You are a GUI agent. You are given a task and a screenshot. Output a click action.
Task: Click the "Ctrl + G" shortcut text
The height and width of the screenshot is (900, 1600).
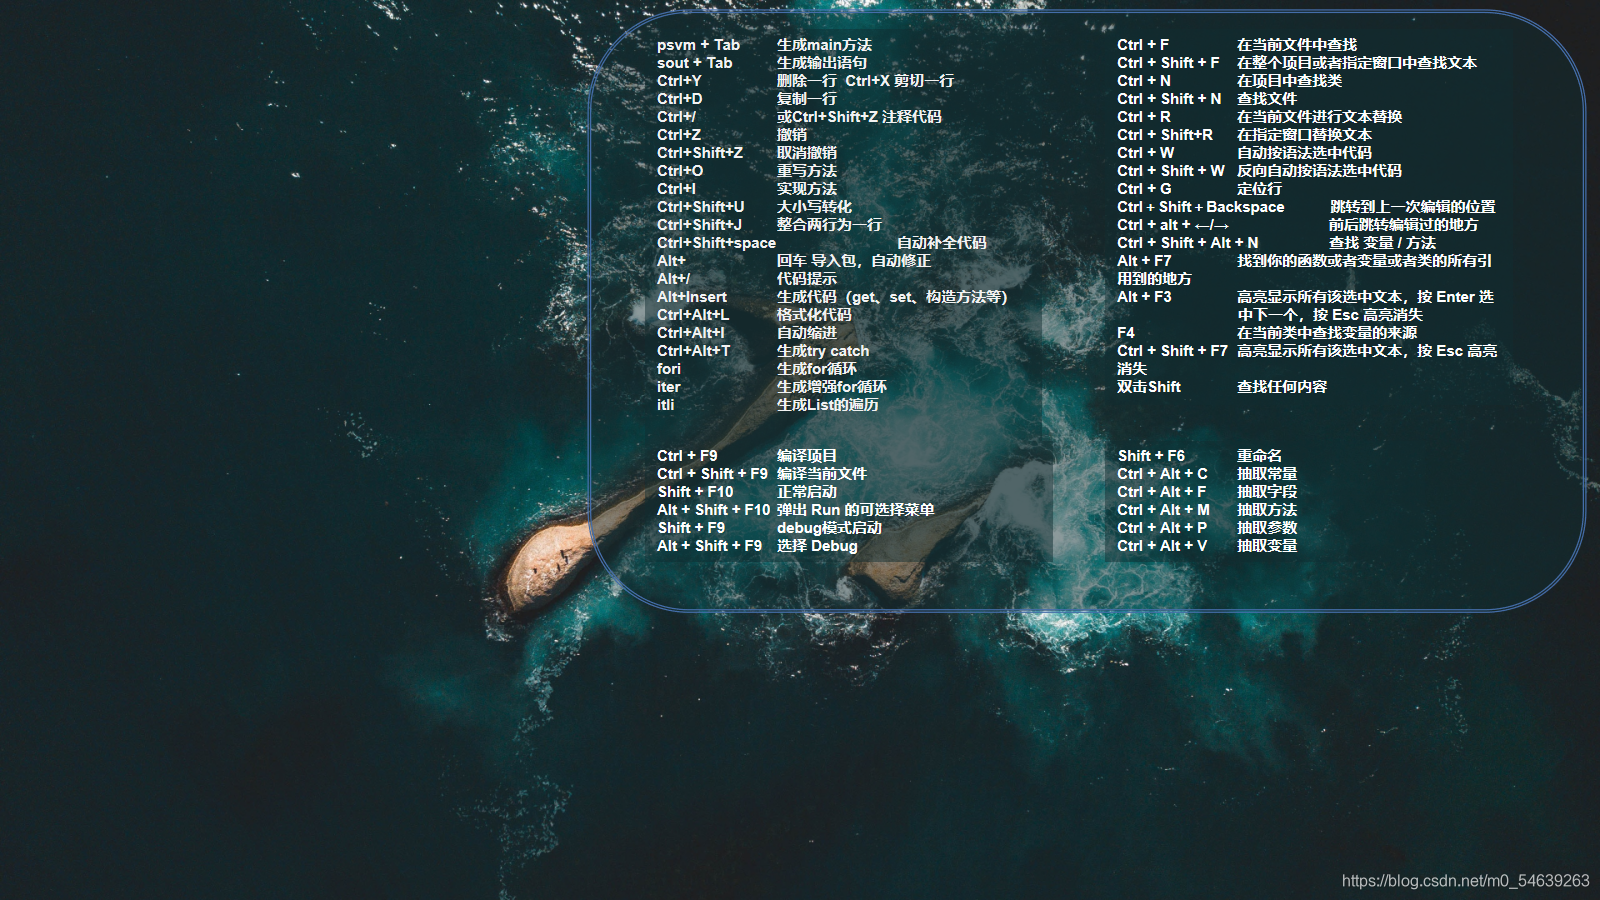pos(1144,189)
